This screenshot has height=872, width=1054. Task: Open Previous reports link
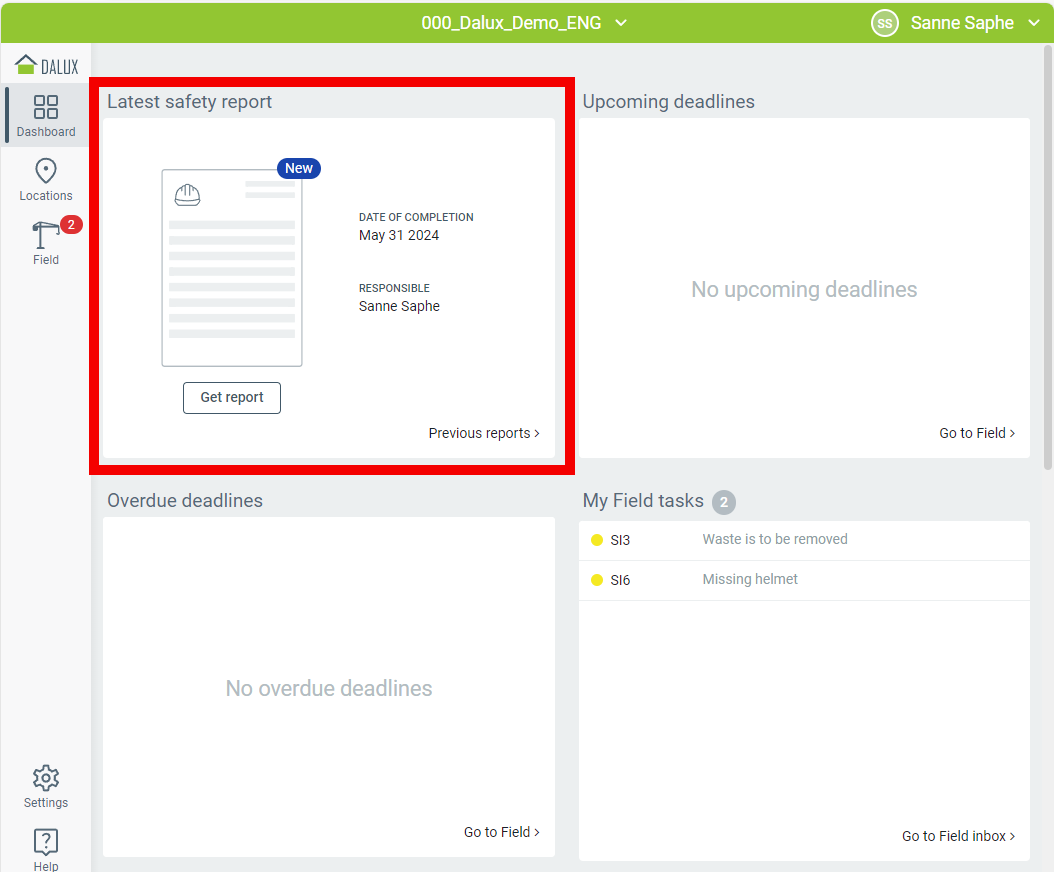[x=484, y=433]
